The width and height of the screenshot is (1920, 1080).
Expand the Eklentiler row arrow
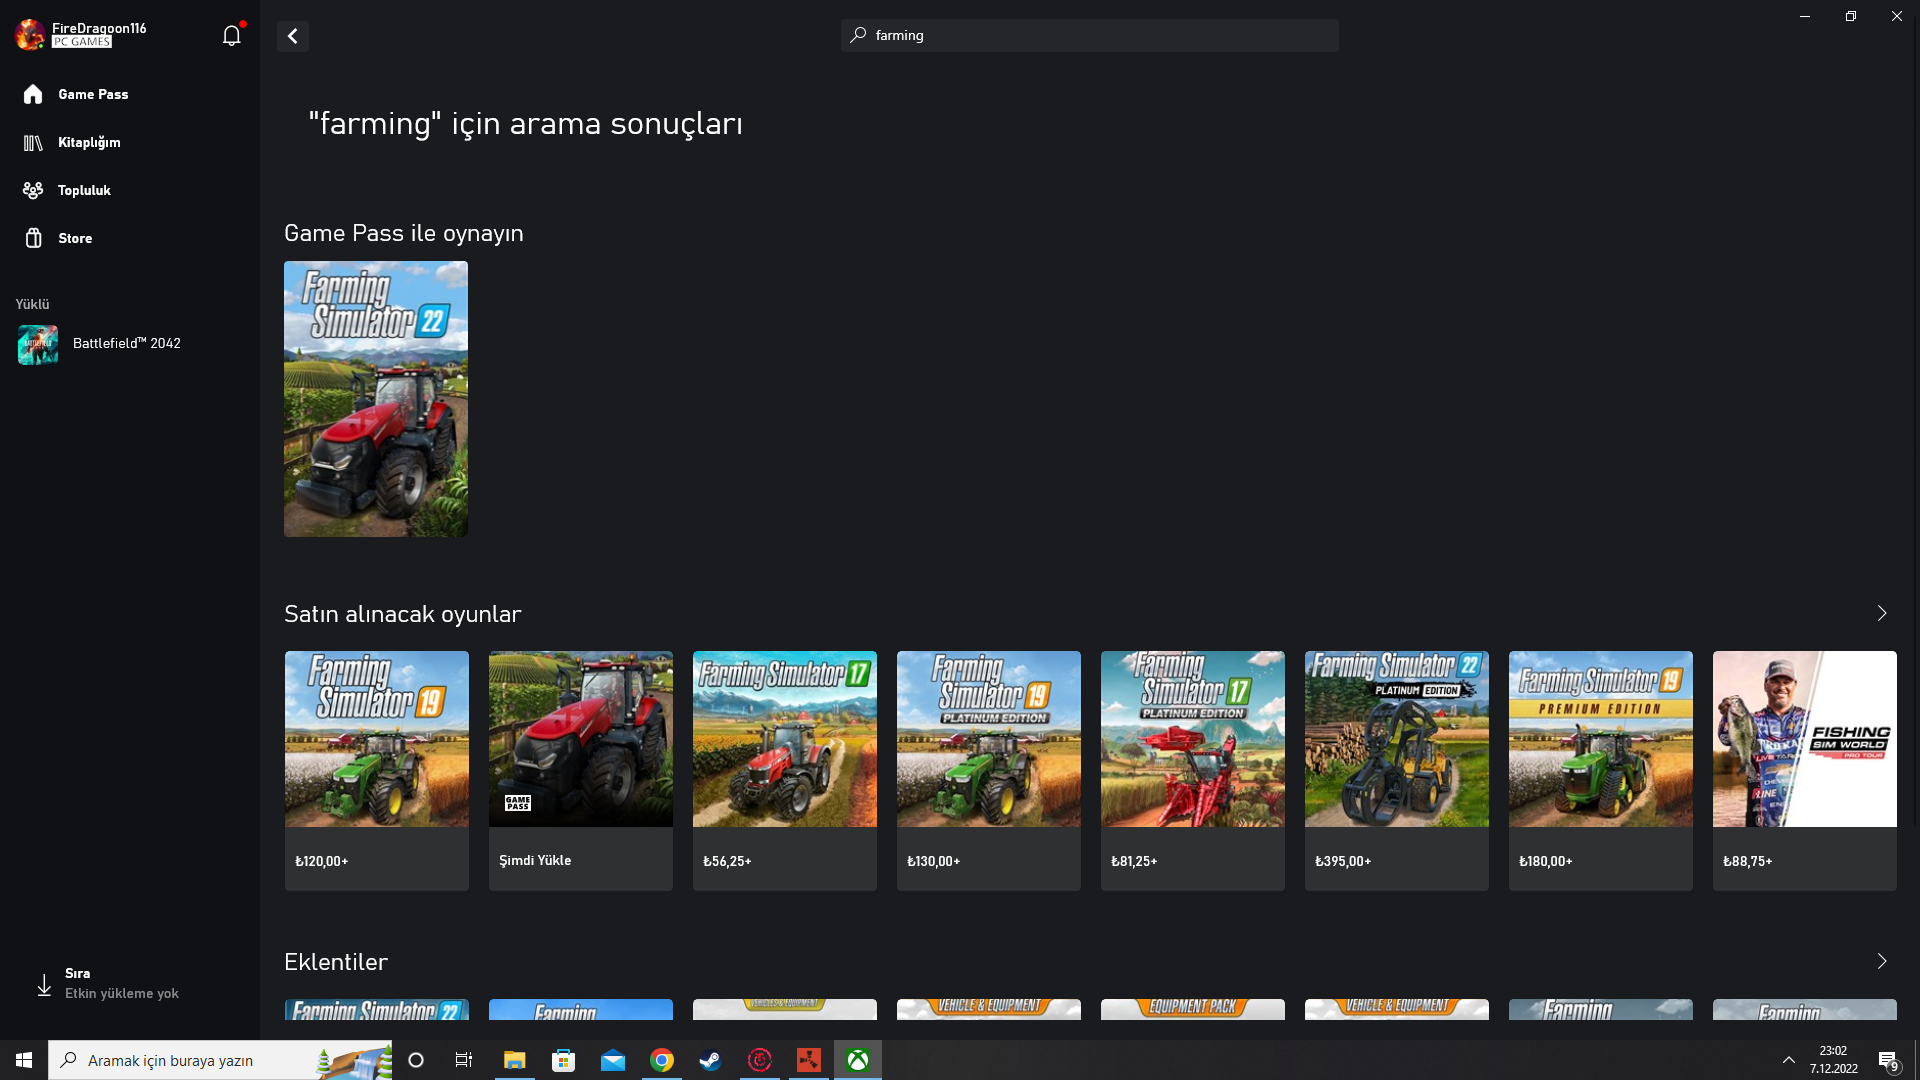(x=1882, y=961)
